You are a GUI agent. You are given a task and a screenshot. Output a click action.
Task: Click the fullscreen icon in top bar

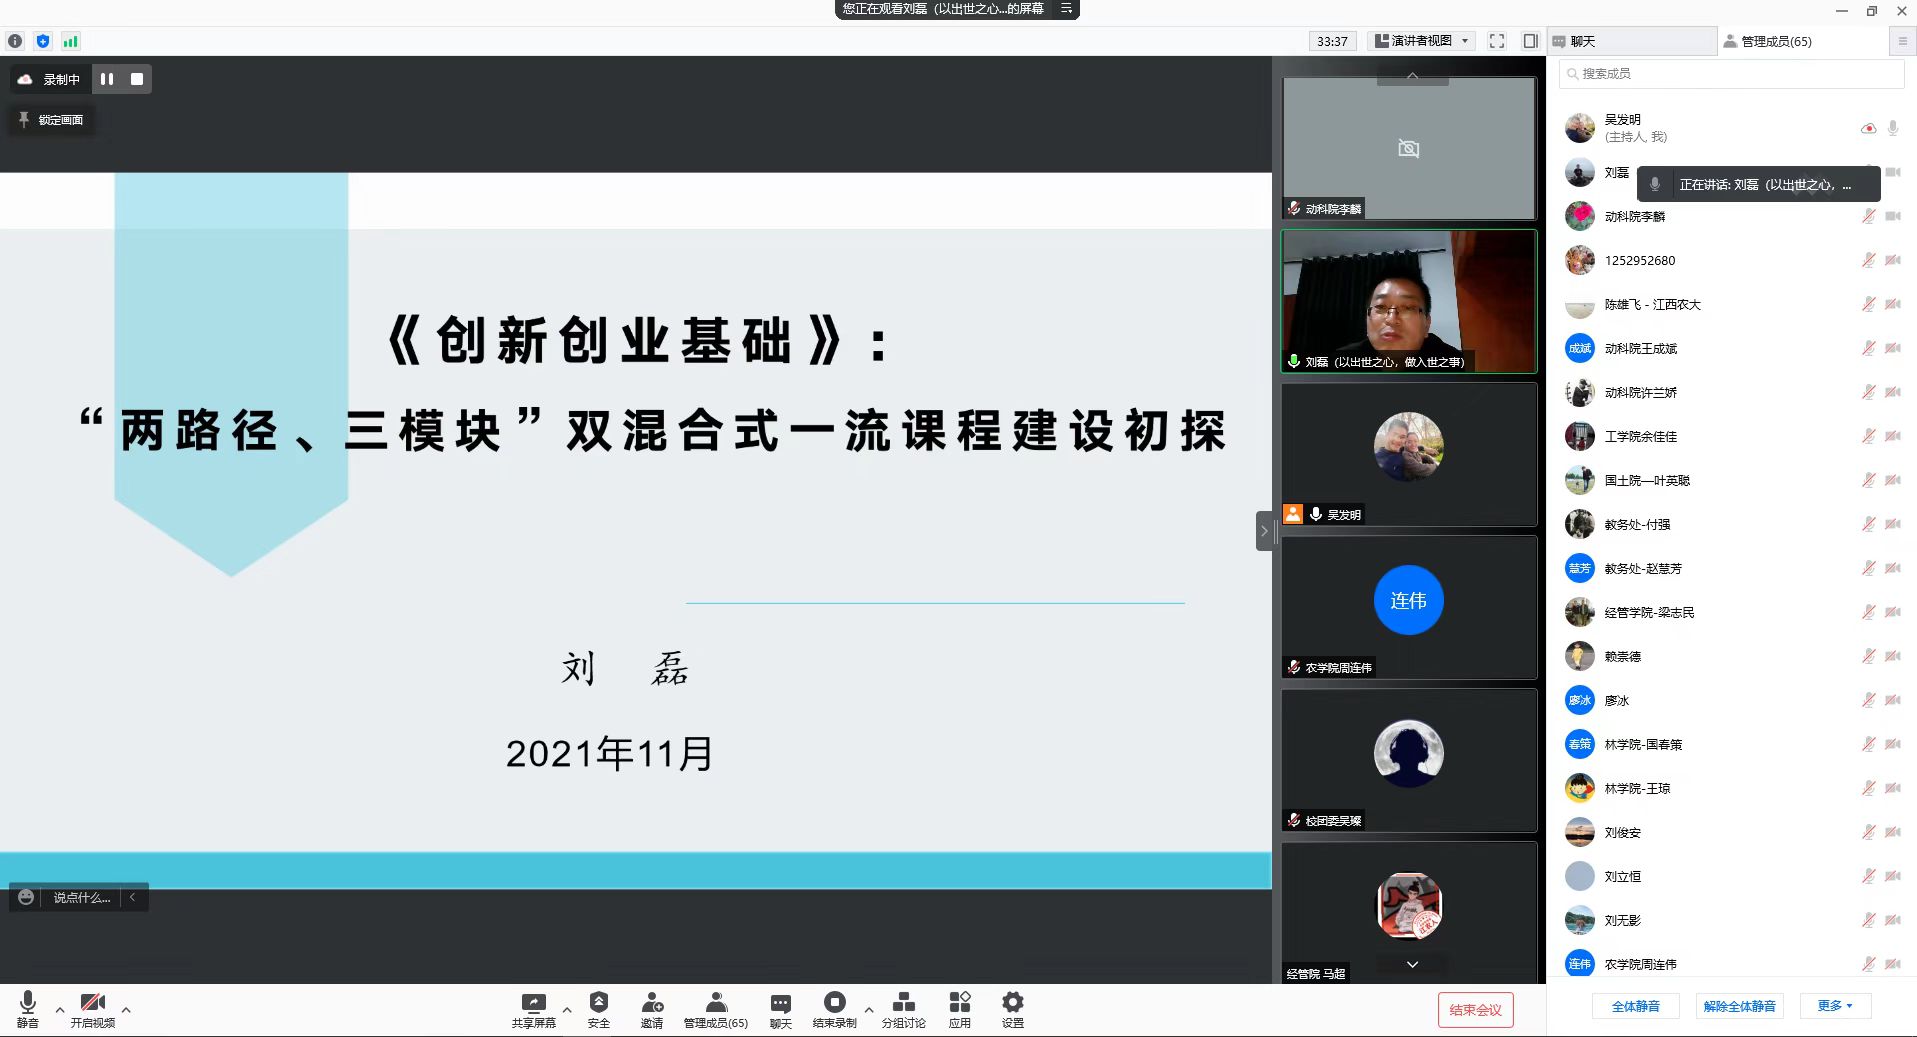click(1496, 41)
